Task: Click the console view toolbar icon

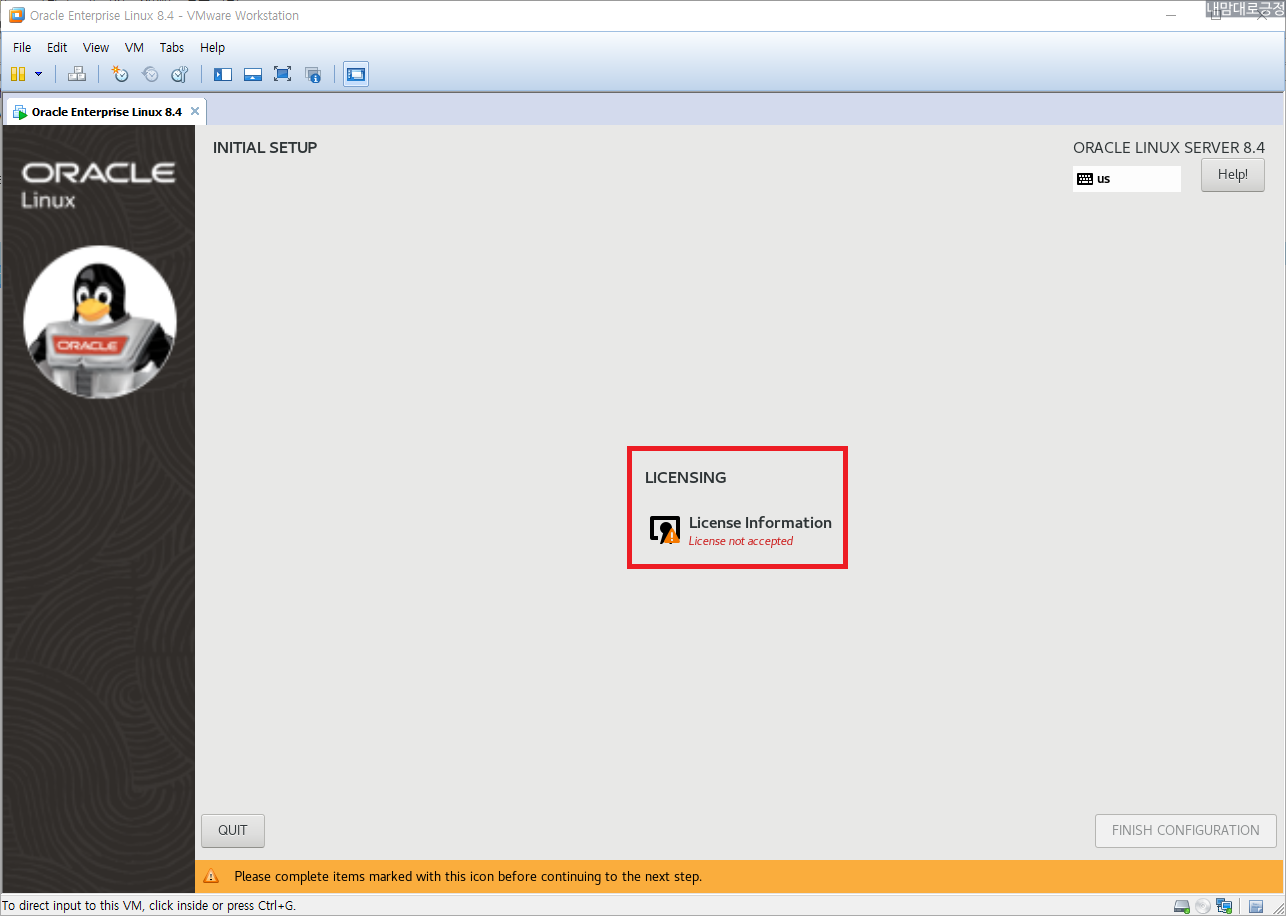Action: (x=356, y=74)
